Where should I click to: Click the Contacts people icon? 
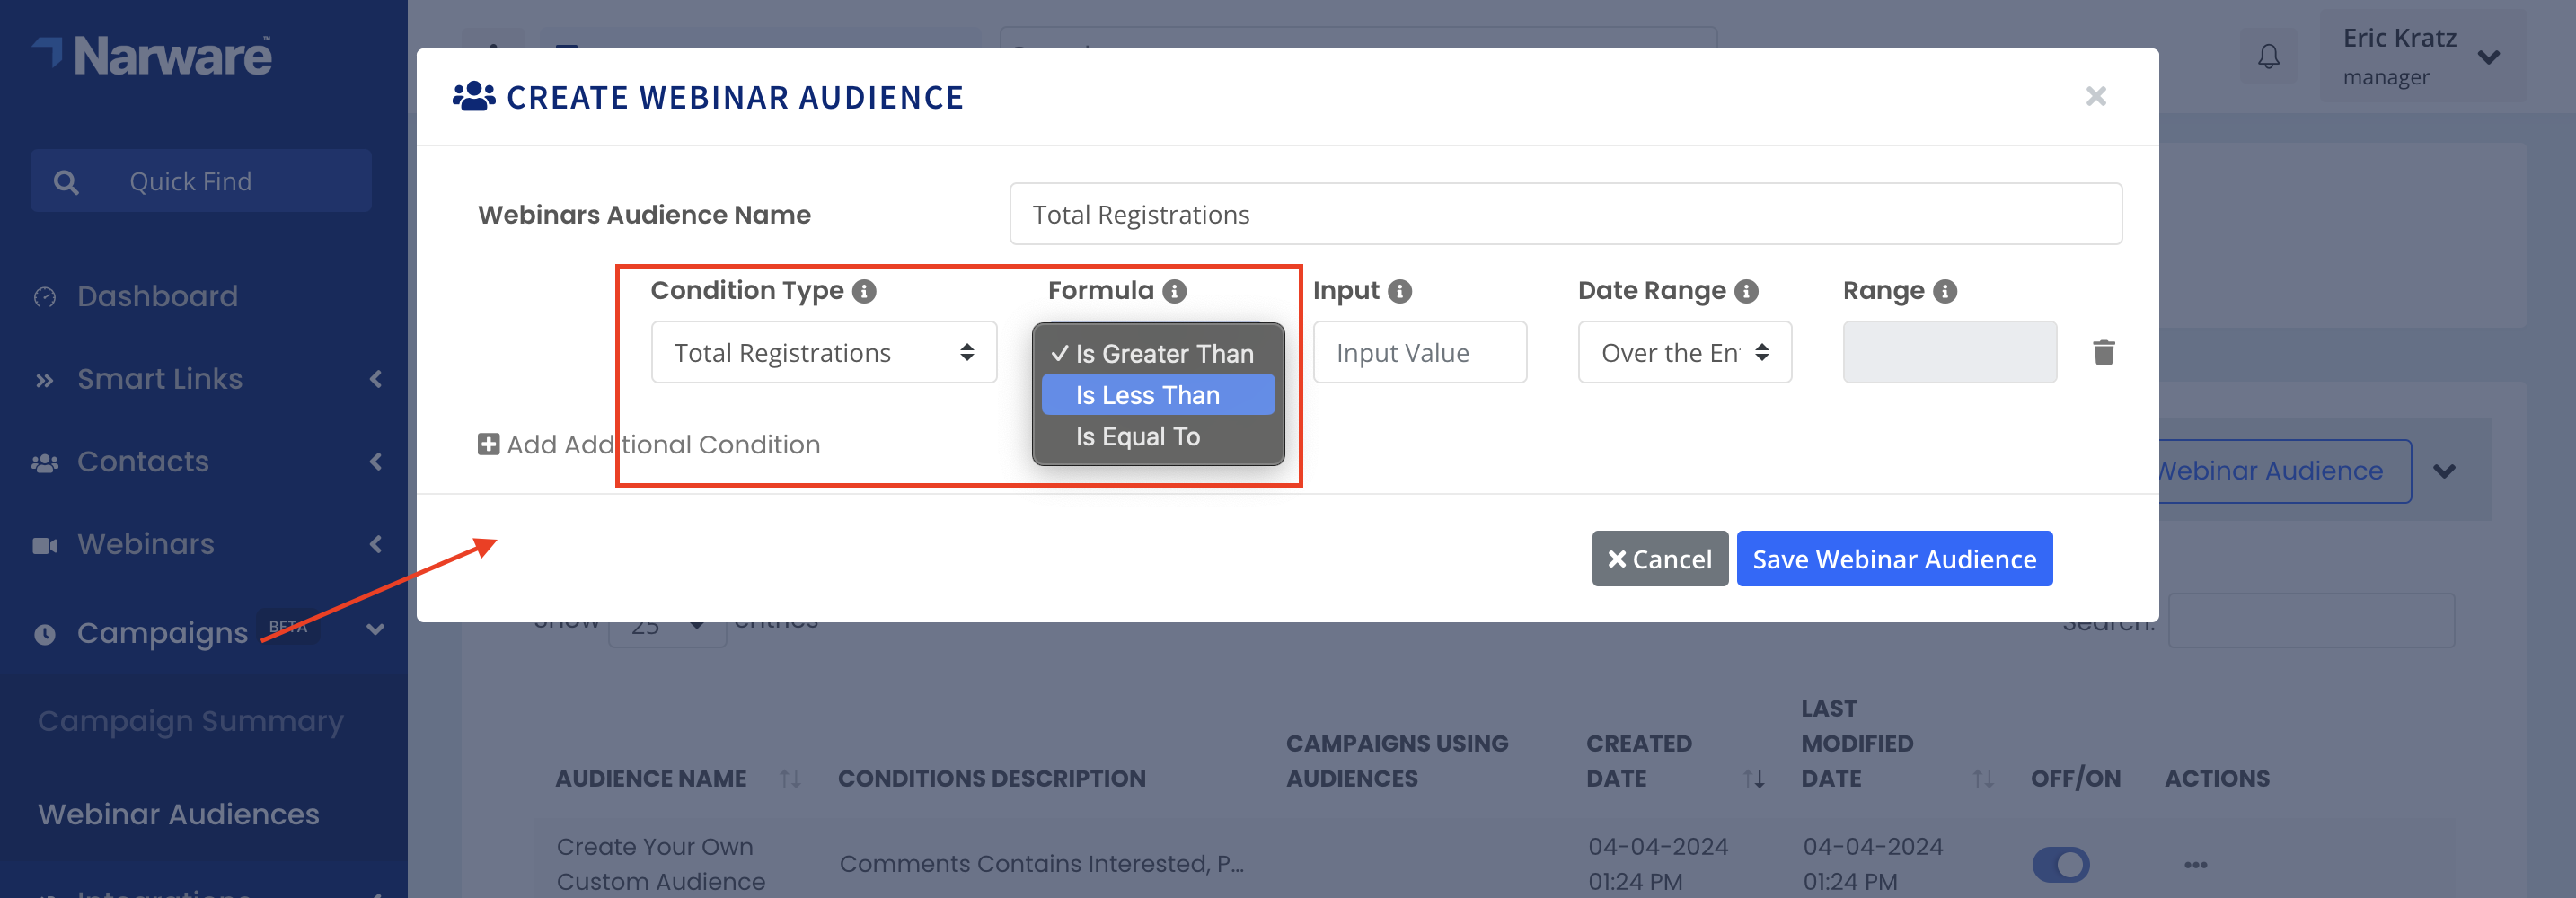click(x=45, y=463)
